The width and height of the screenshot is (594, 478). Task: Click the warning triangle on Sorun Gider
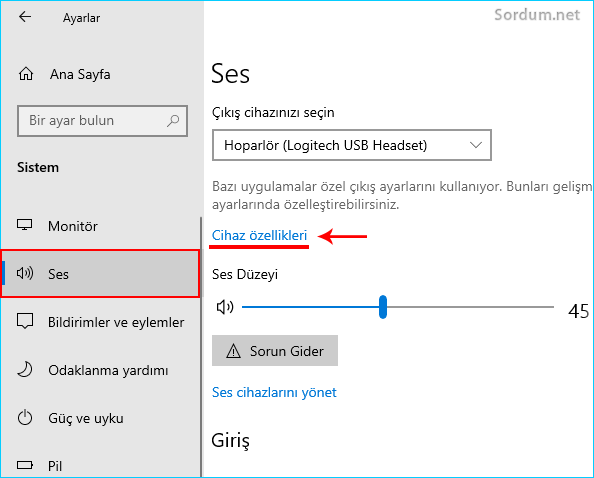point(233,351)
